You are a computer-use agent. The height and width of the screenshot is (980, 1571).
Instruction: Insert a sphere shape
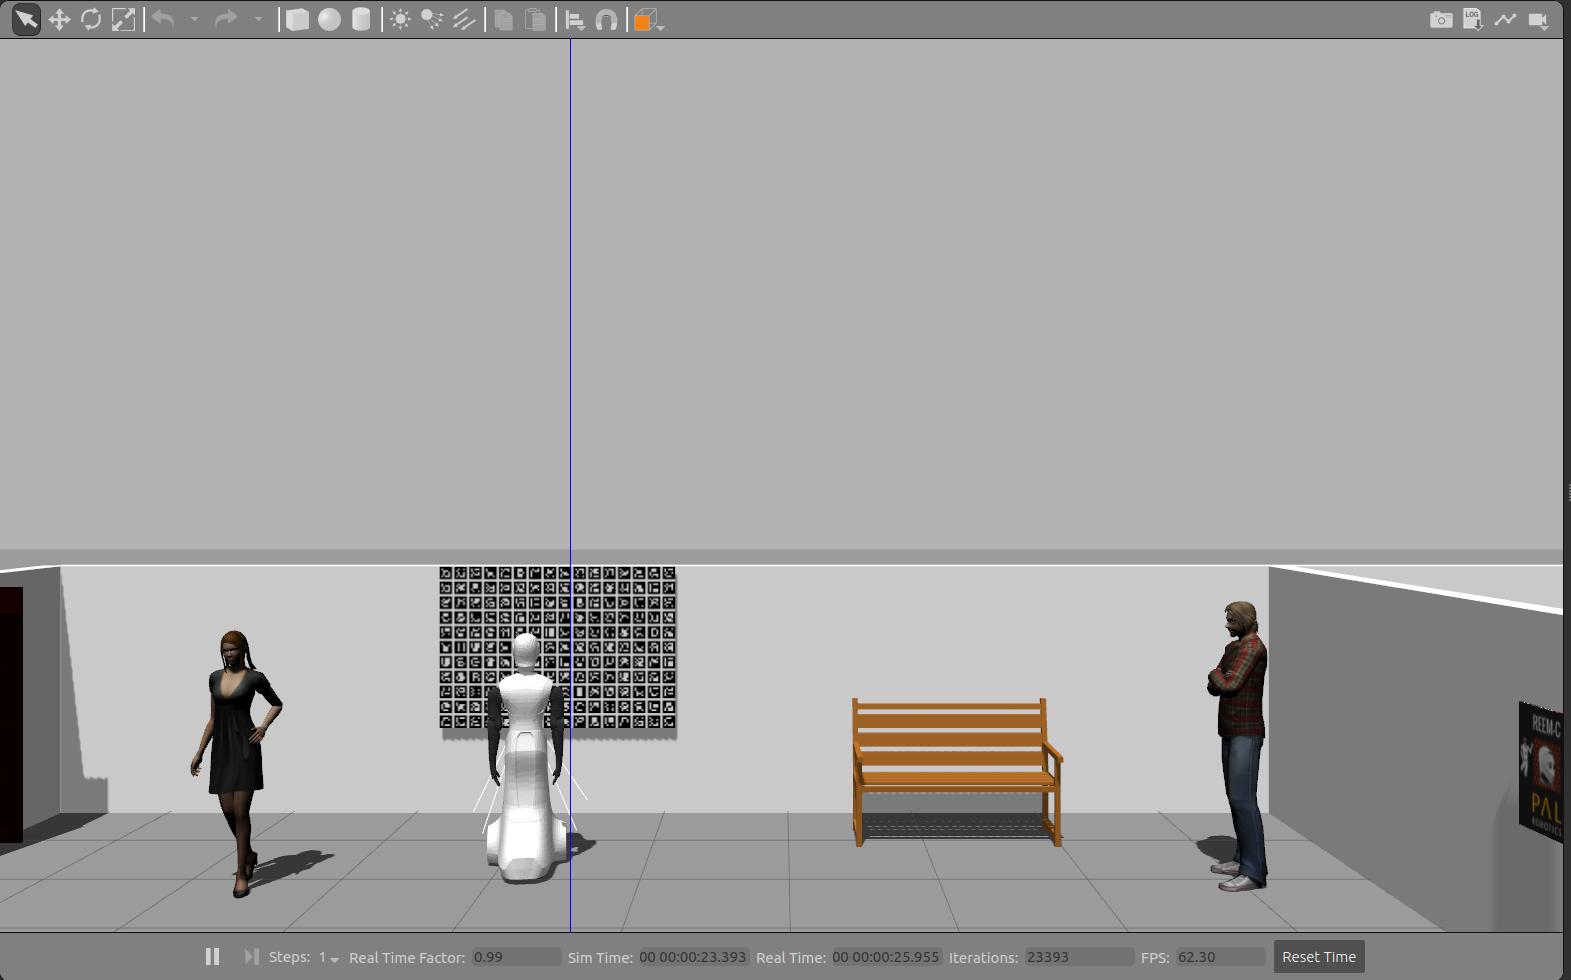[329, 20]
